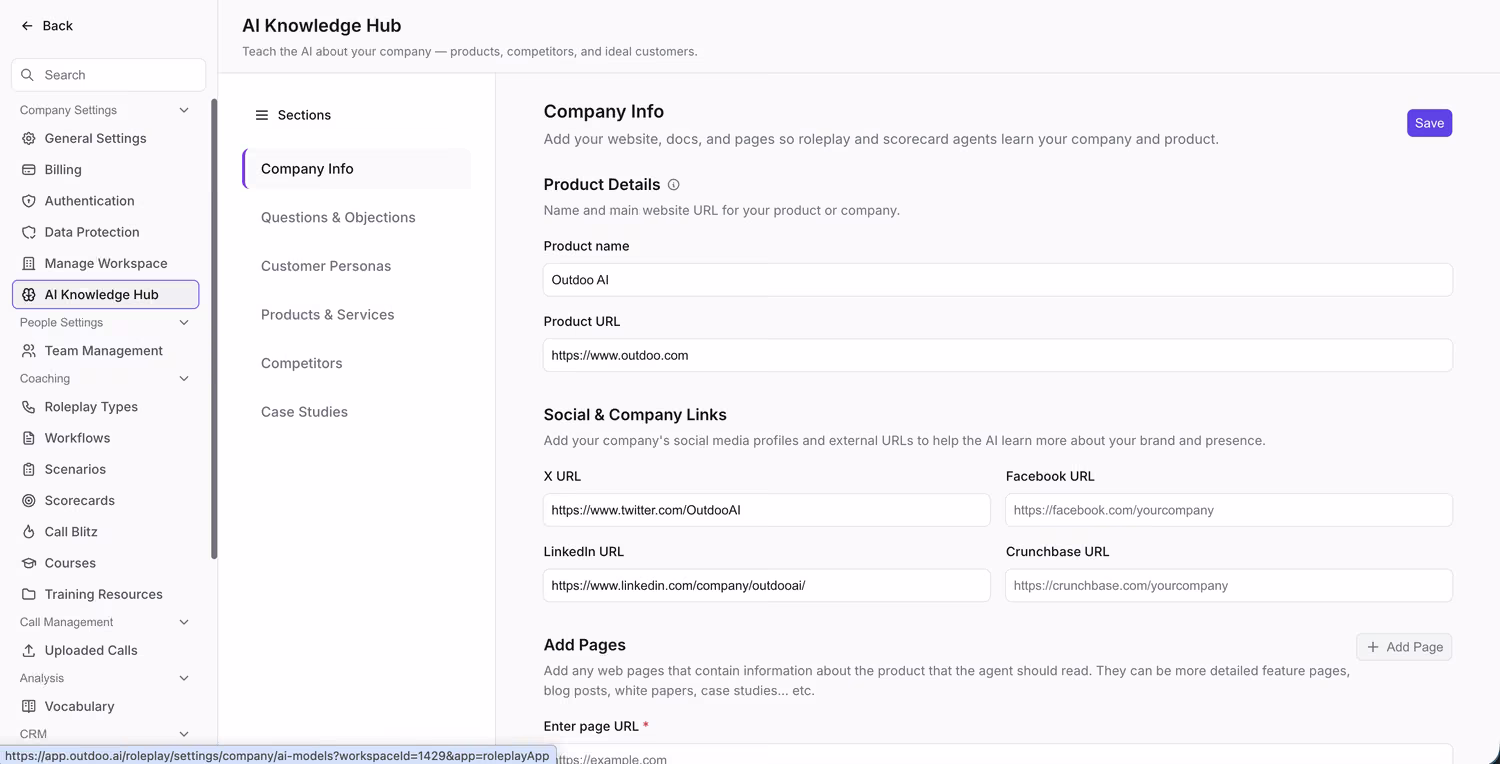Go to the Call Blitz page
The image size is (1500, 764).
tap(106, 532)
